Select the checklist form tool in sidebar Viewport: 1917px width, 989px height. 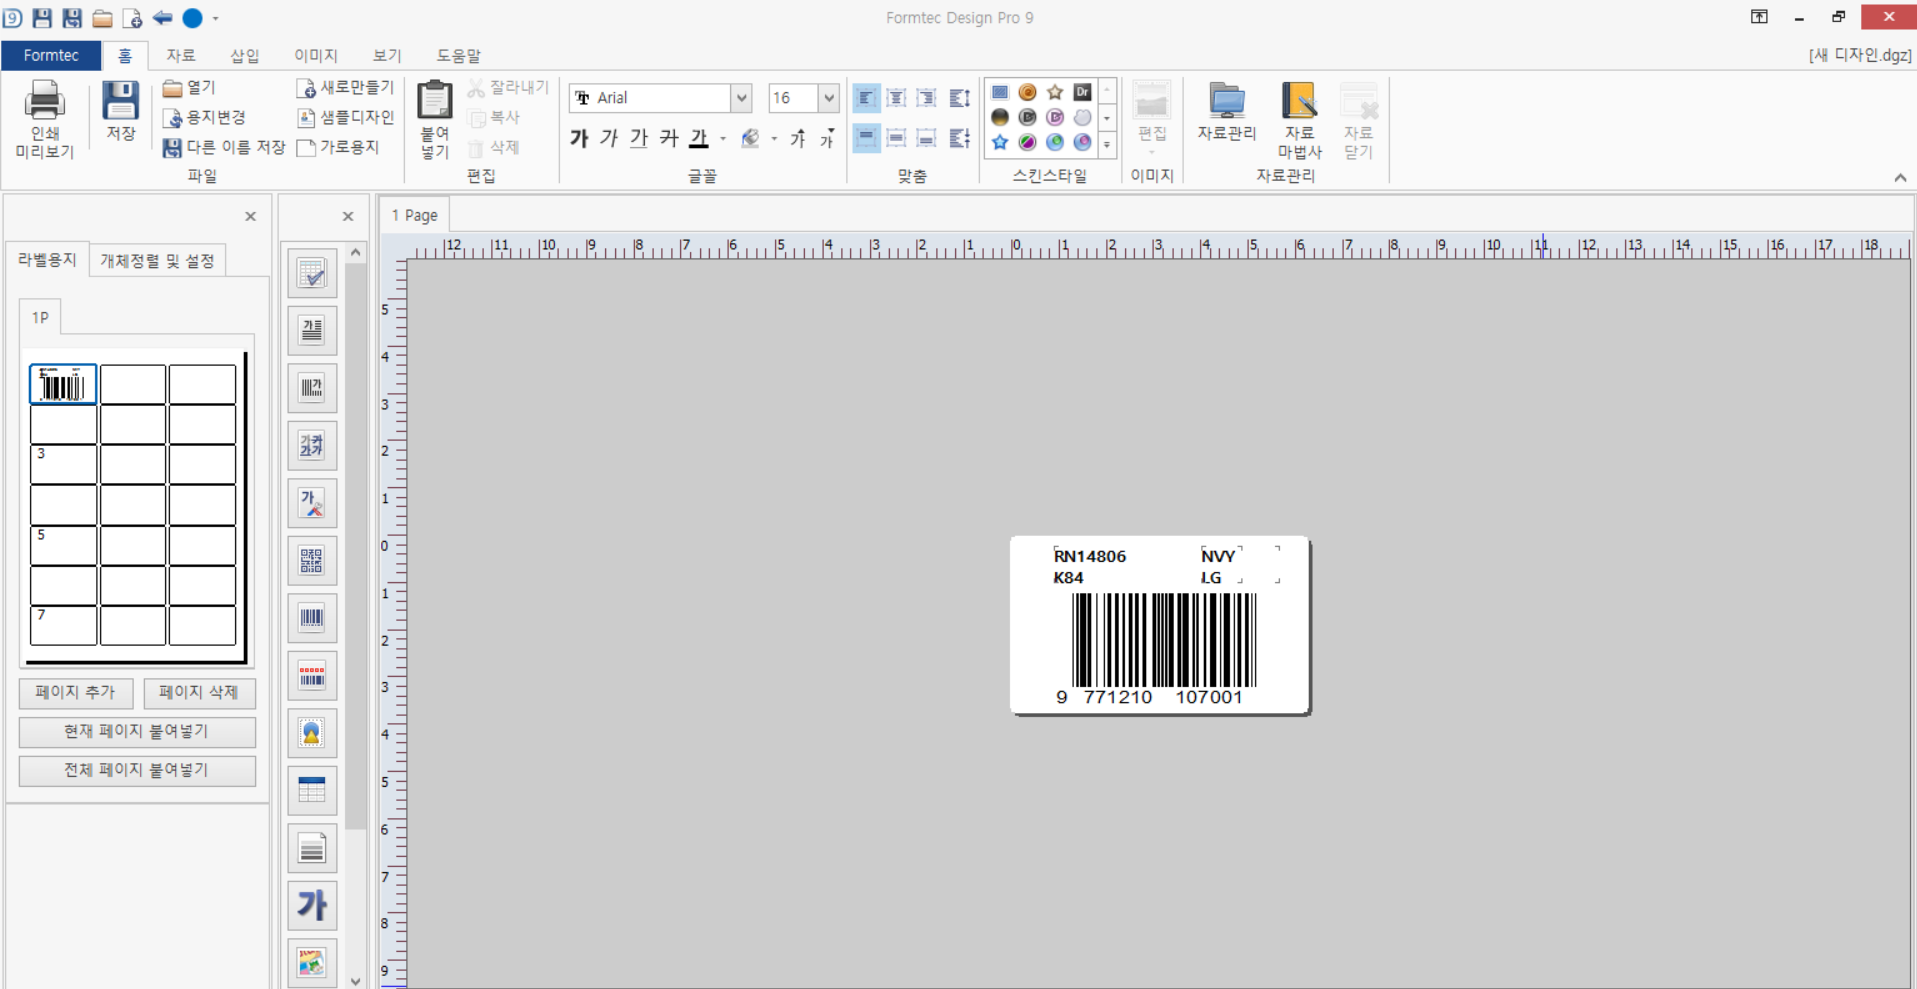point(312,274)
